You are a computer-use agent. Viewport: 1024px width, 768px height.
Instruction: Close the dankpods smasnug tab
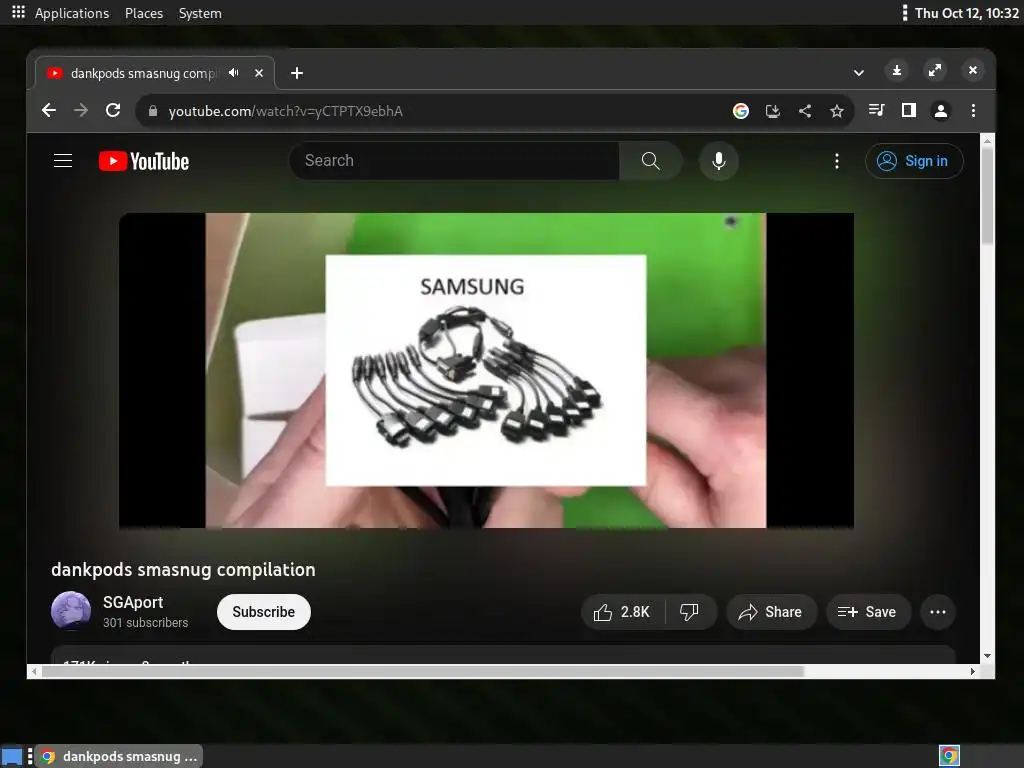click(259, 73)
